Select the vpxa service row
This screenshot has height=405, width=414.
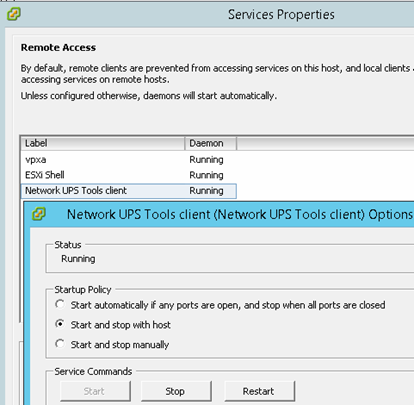tap(129, 160)
